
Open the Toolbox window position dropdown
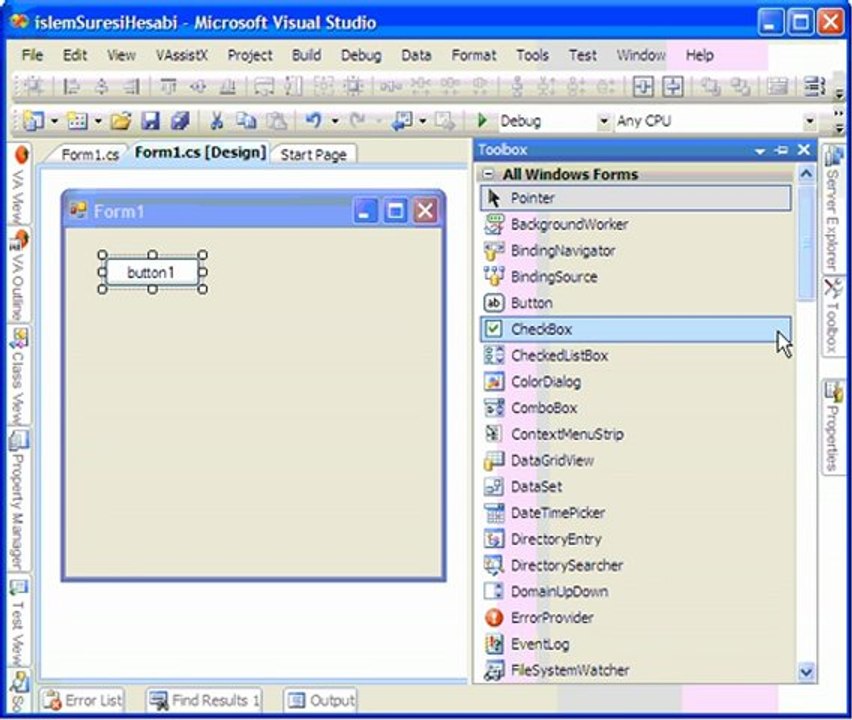tap(760, 151)
